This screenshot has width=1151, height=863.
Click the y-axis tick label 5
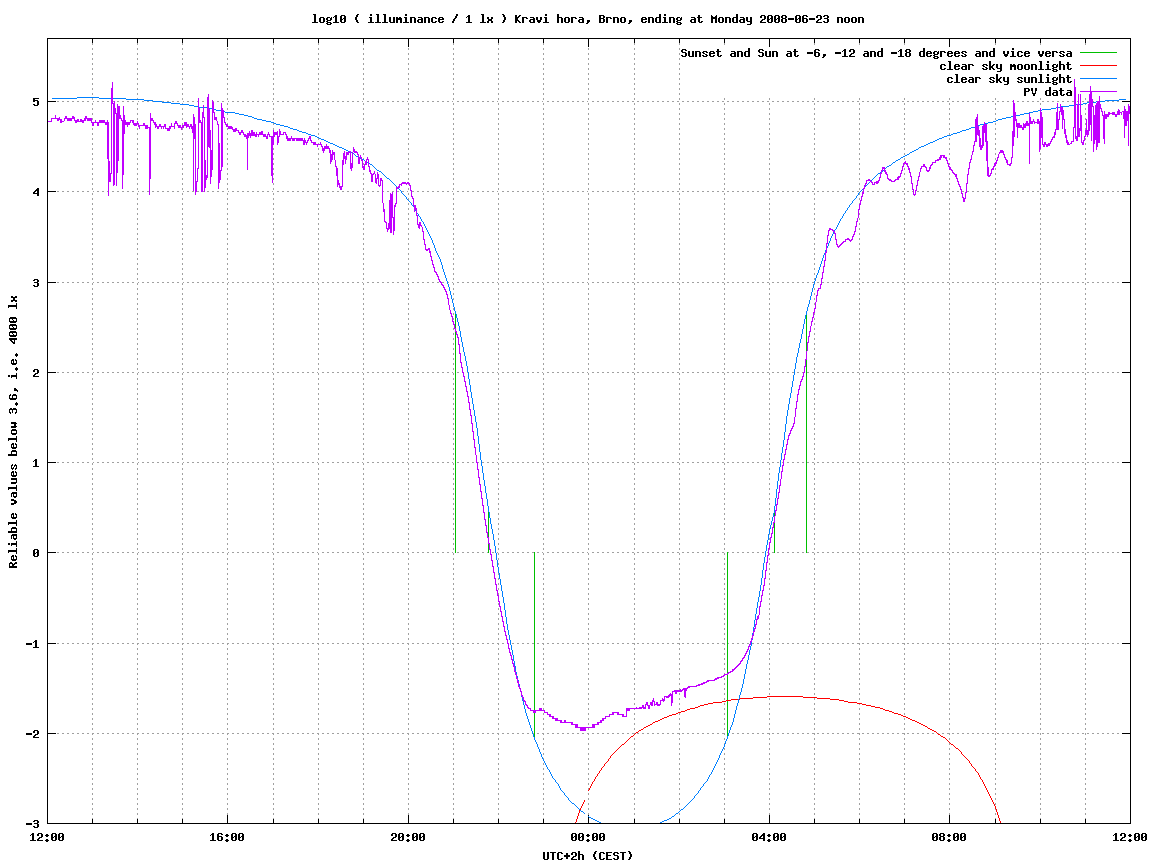point(36,102)
